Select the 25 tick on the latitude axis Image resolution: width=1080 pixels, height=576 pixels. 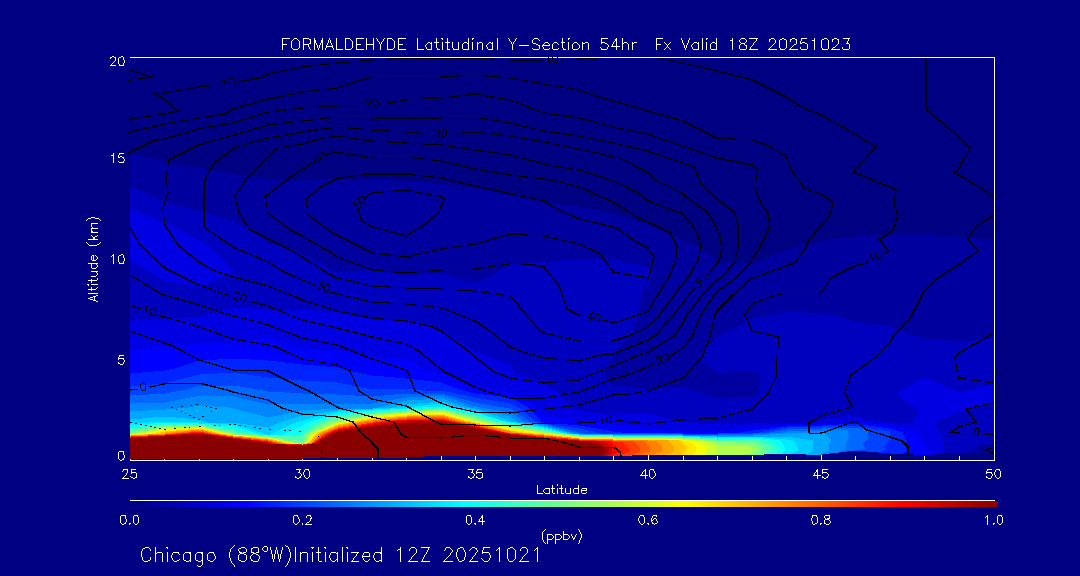(129, 472)
